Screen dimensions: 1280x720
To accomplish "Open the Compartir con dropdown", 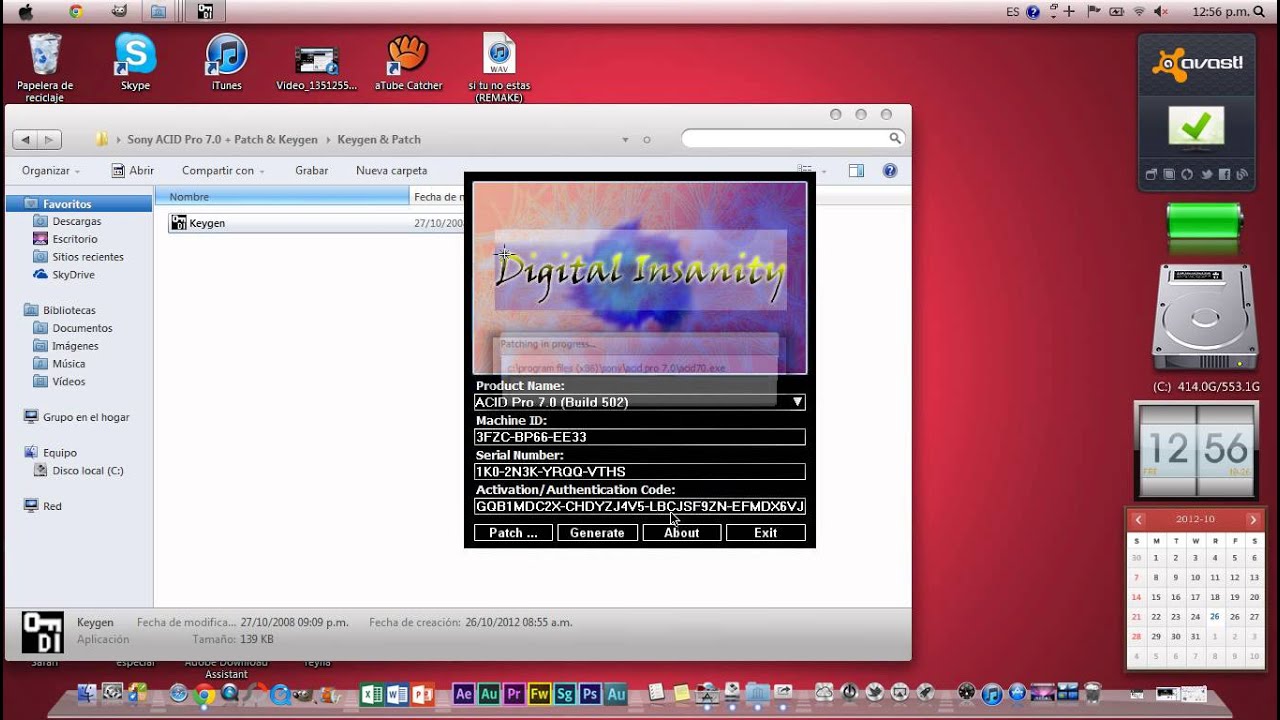I will (x=223, y=171).
